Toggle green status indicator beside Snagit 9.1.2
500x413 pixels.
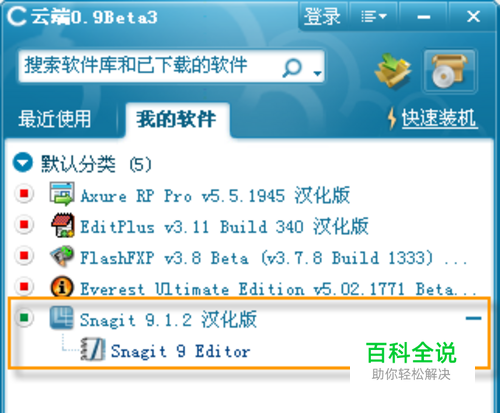[x=24, y=317]
